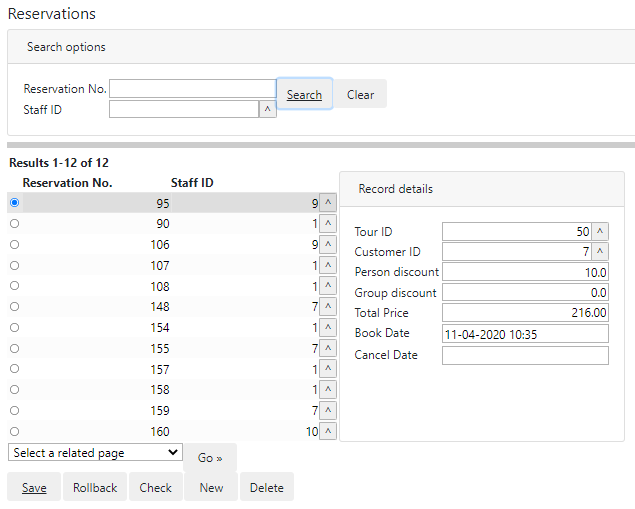
Task: Click into the Book Date field
Action: 525,334
